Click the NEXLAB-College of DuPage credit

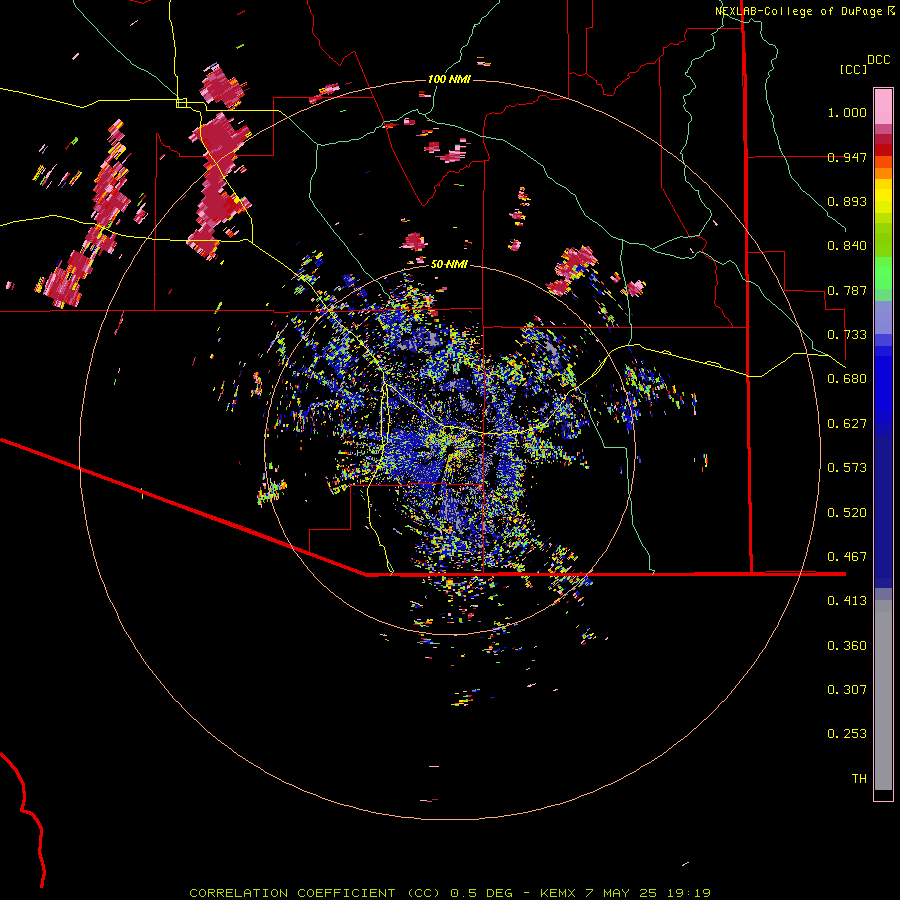pos(804,11)
